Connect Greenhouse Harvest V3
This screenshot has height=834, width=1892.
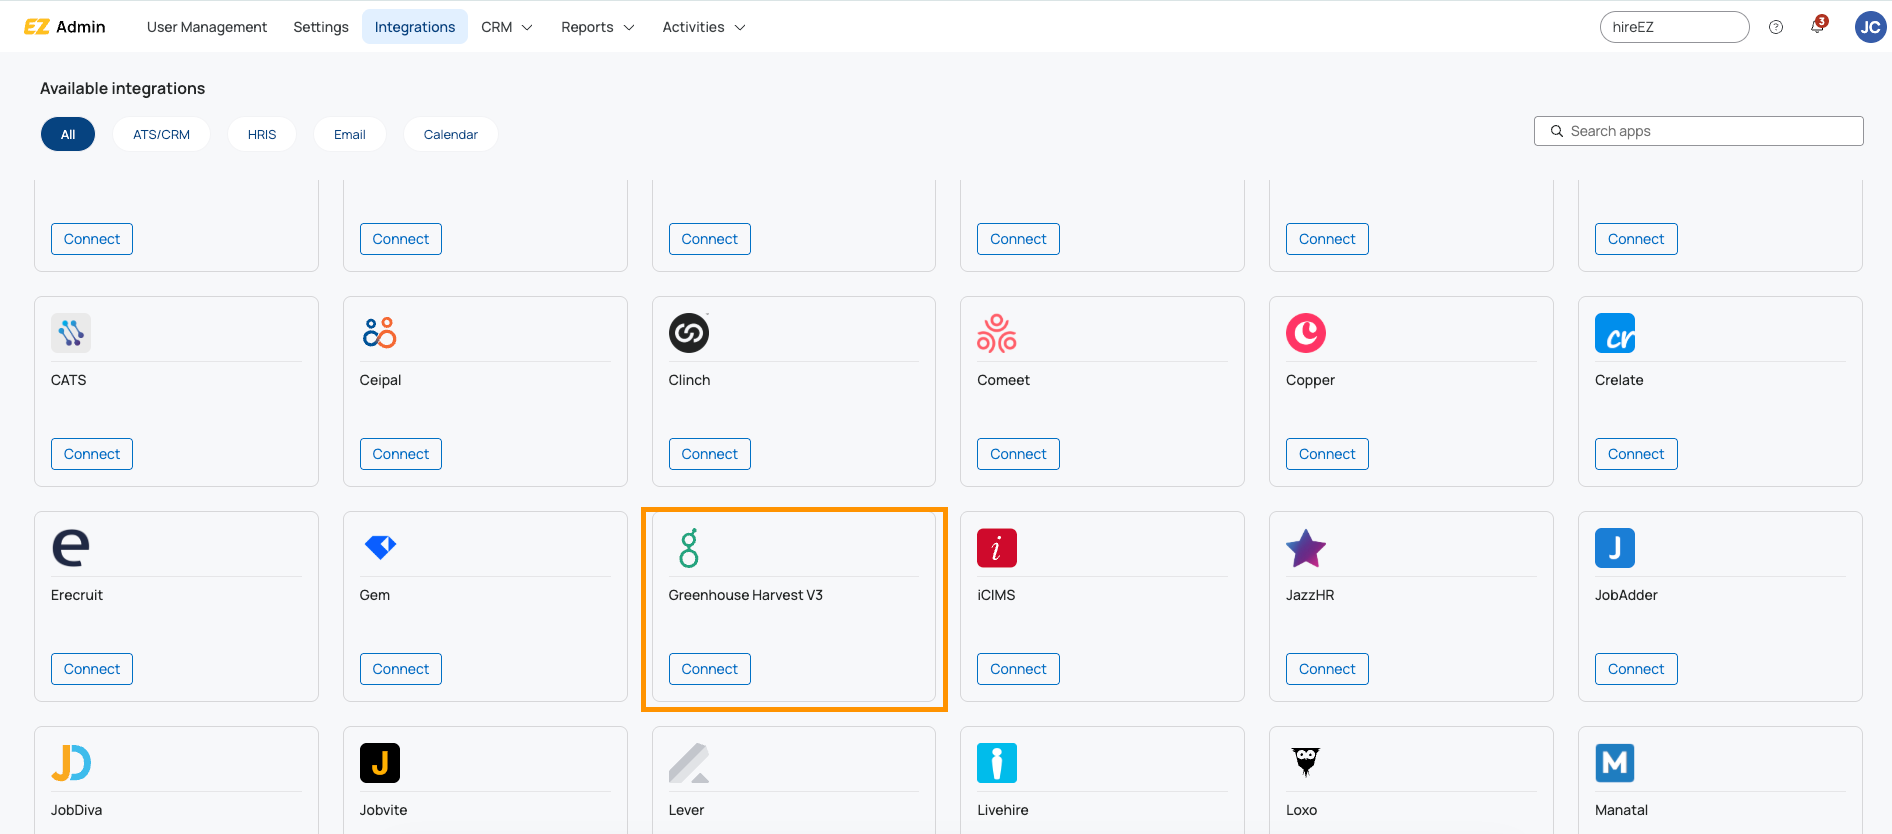710,669
